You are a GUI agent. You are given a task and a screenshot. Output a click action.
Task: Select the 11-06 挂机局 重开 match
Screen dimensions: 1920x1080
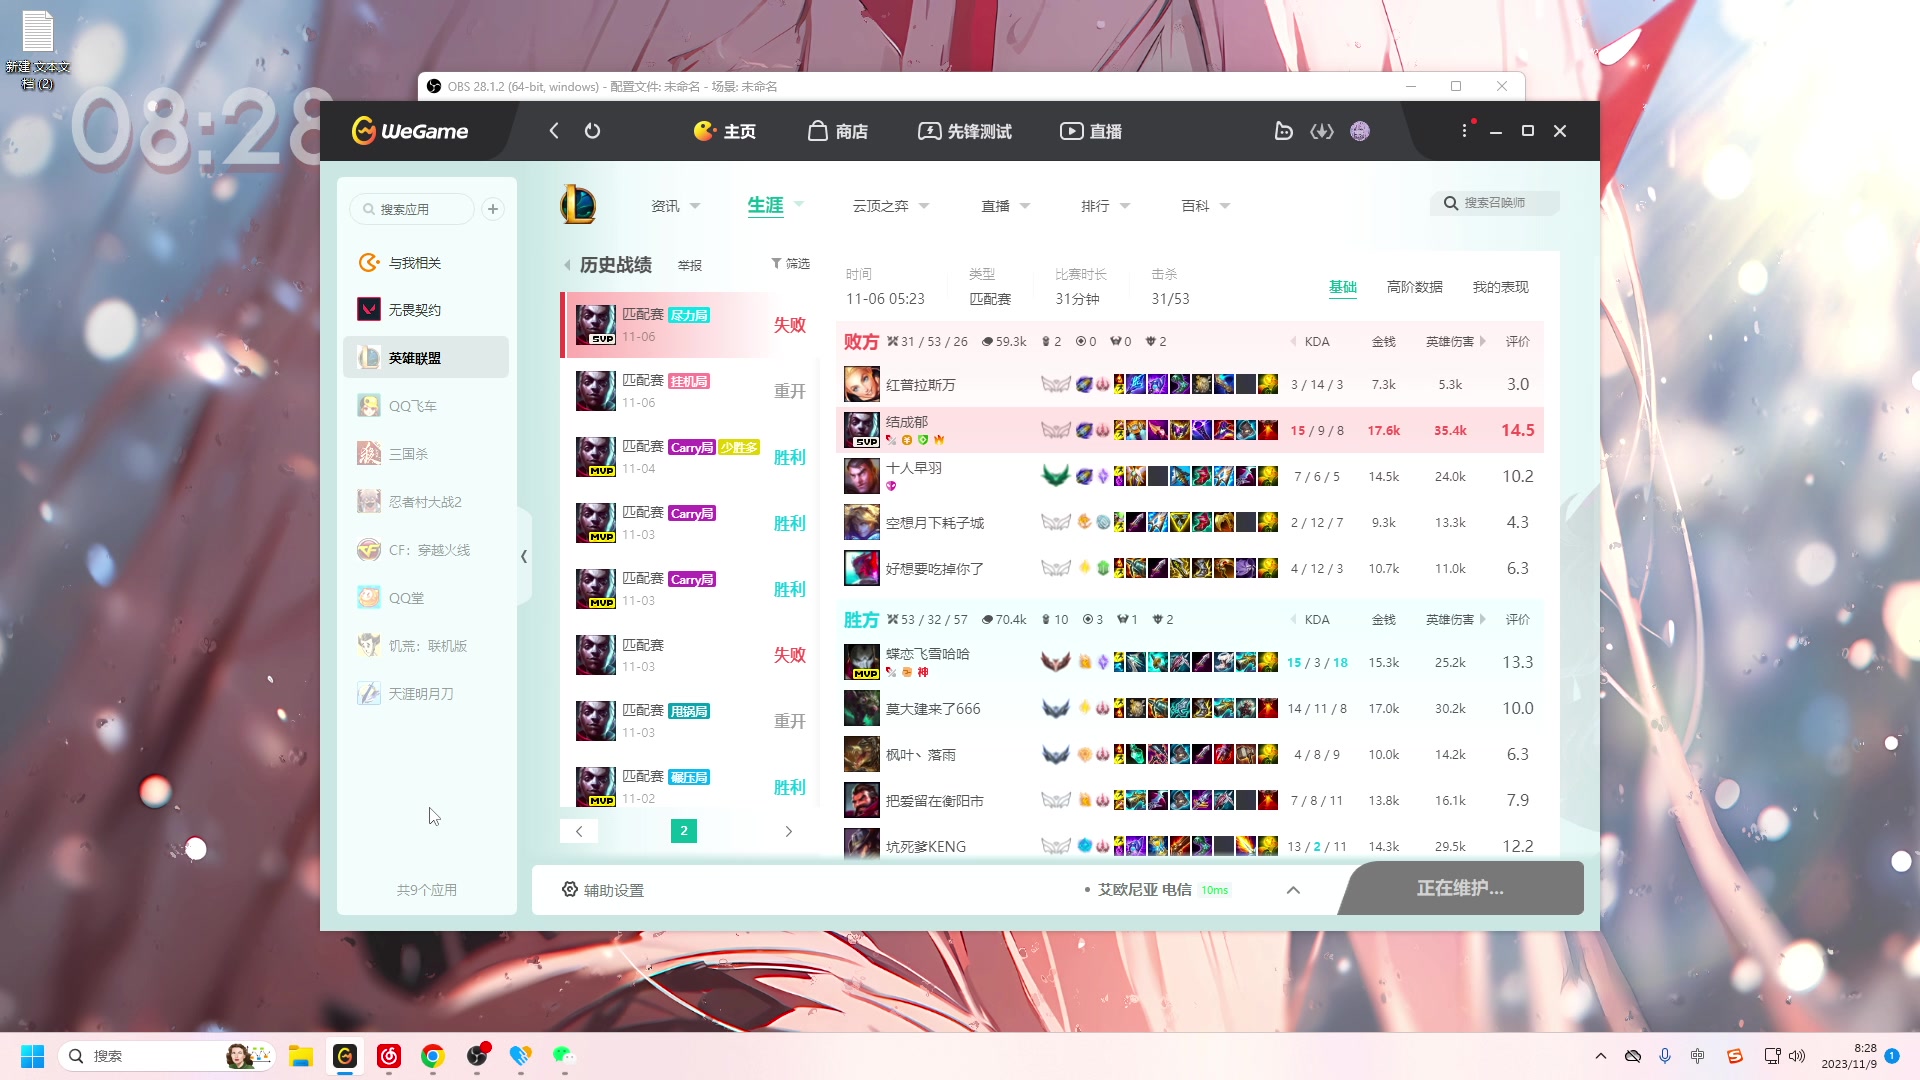690,391
